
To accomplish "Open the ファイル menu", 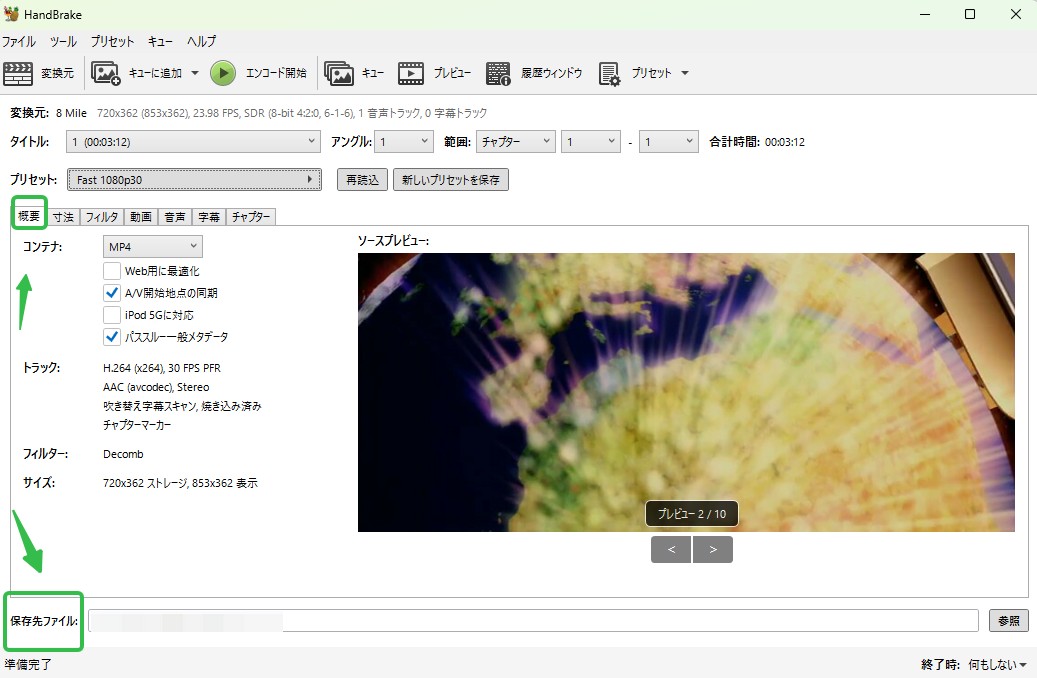I will pyautogui.click(x=19, y=41).
